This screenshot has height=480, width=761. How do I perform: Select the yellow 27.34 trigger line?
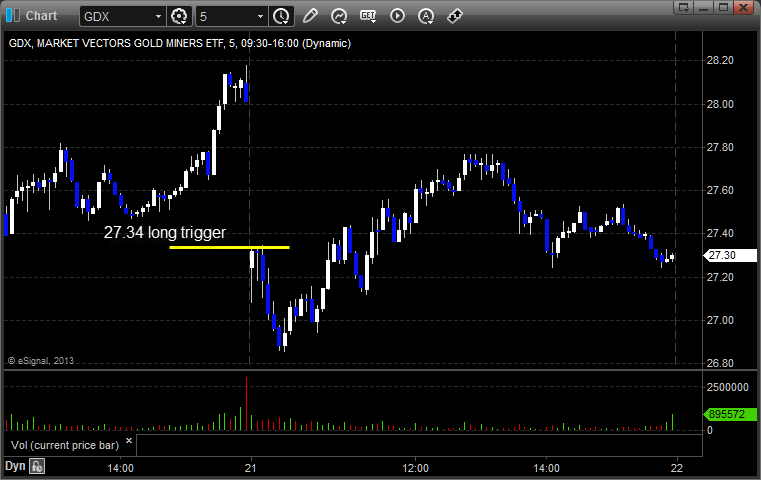click(x=230, y=248)
